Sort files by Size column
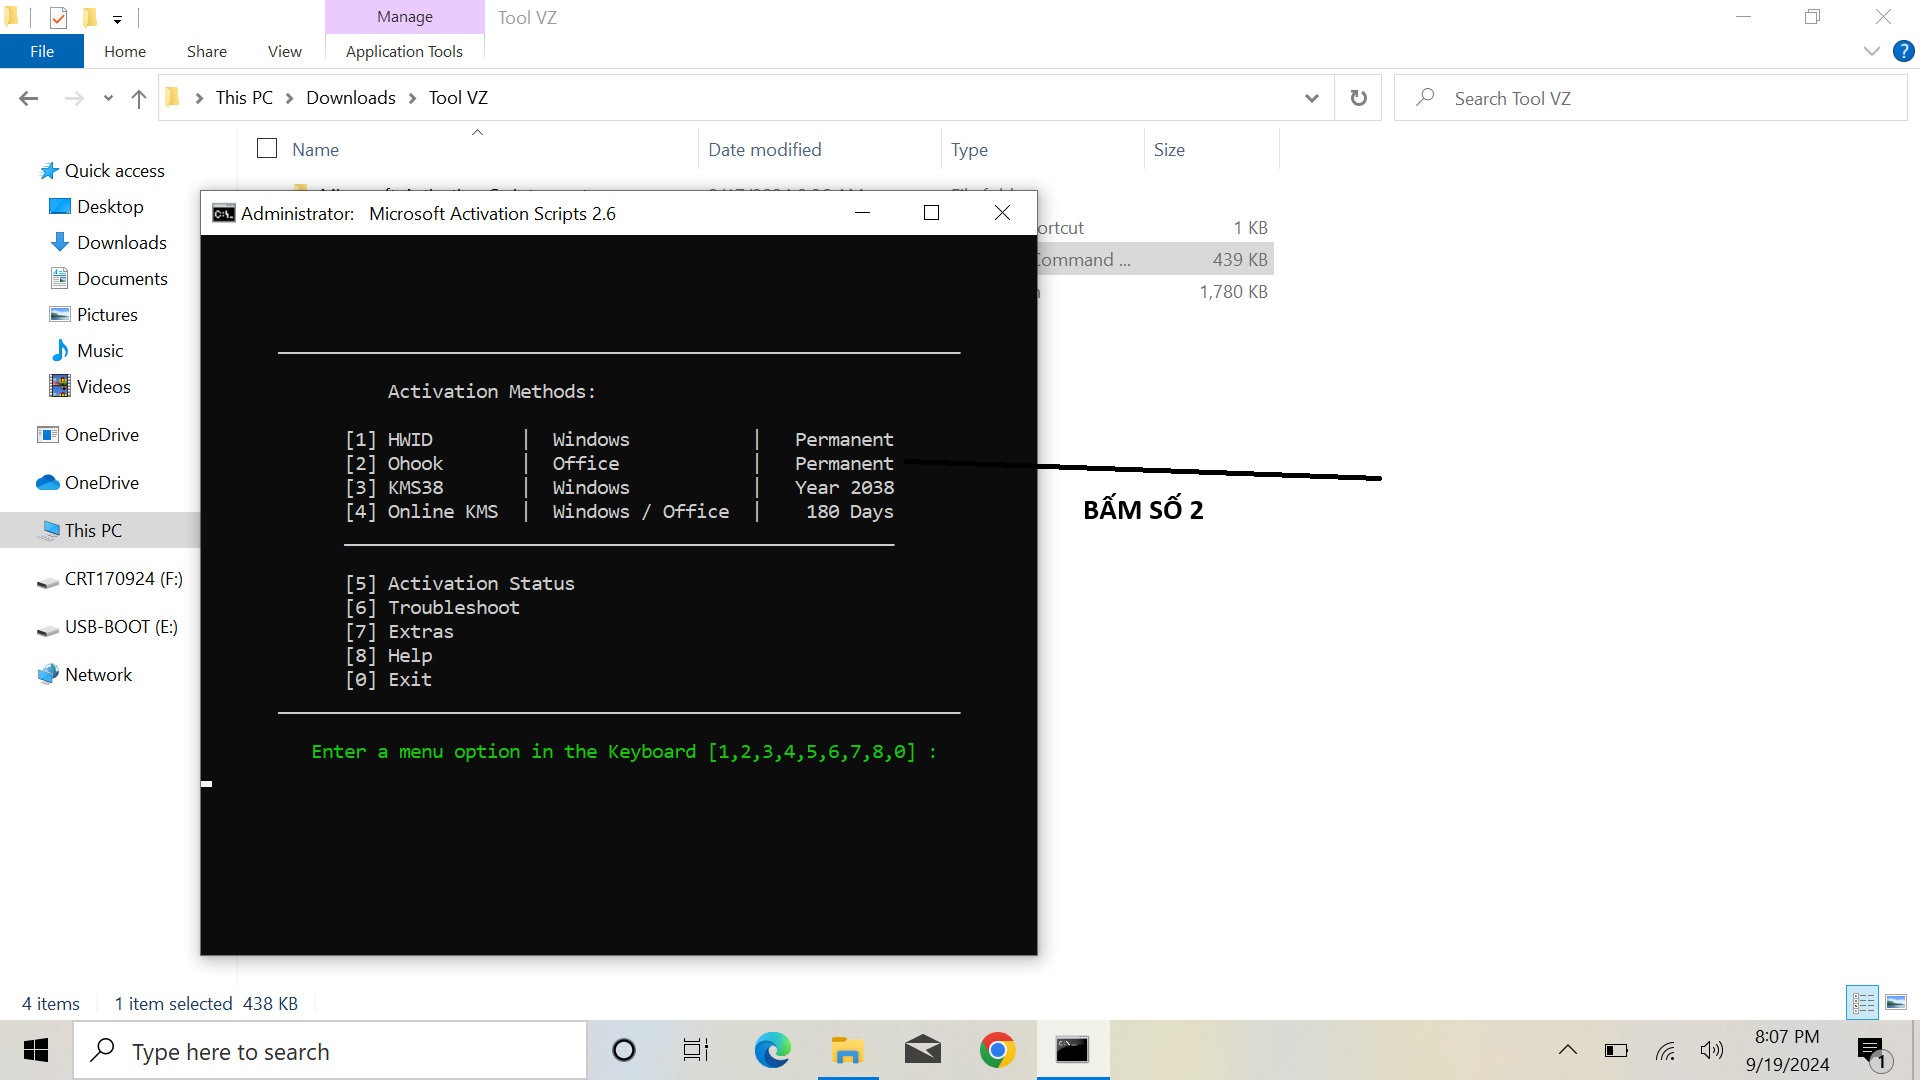 (1169, 149)
